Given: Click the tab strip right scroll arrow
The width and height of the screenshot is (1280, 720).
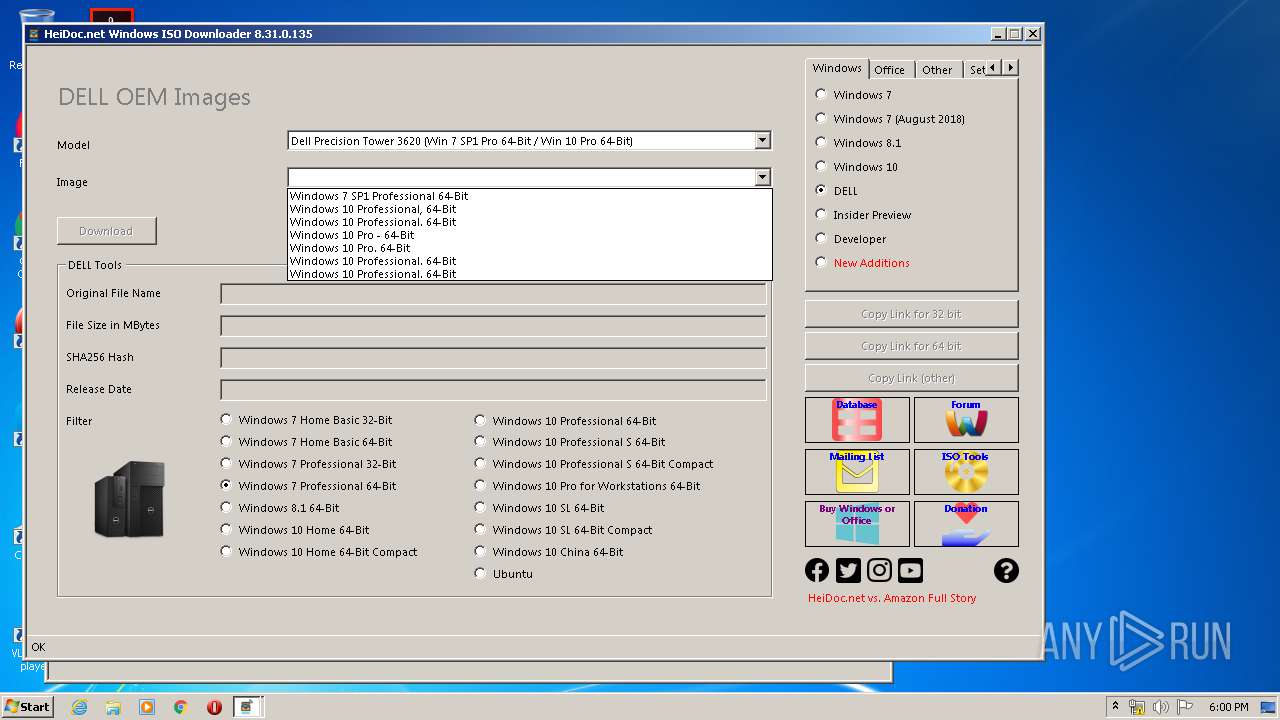Looking at the screenshot, I should pyautogui.click(x=1011, y=68).
